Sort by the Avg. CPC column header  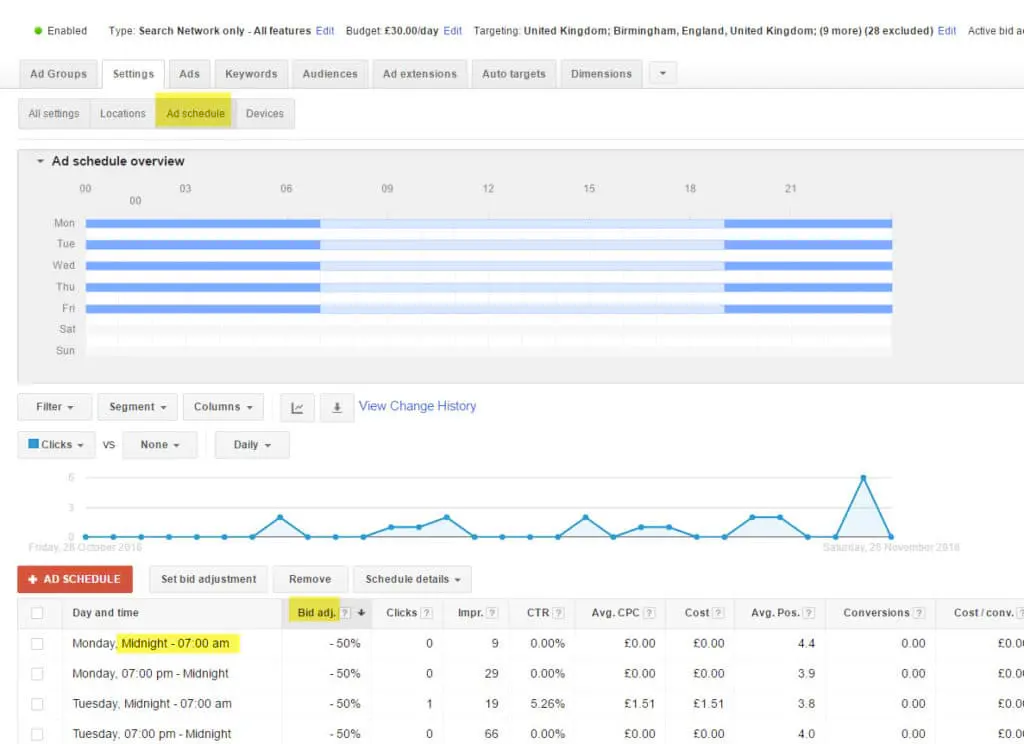click(x=615, y=613)
